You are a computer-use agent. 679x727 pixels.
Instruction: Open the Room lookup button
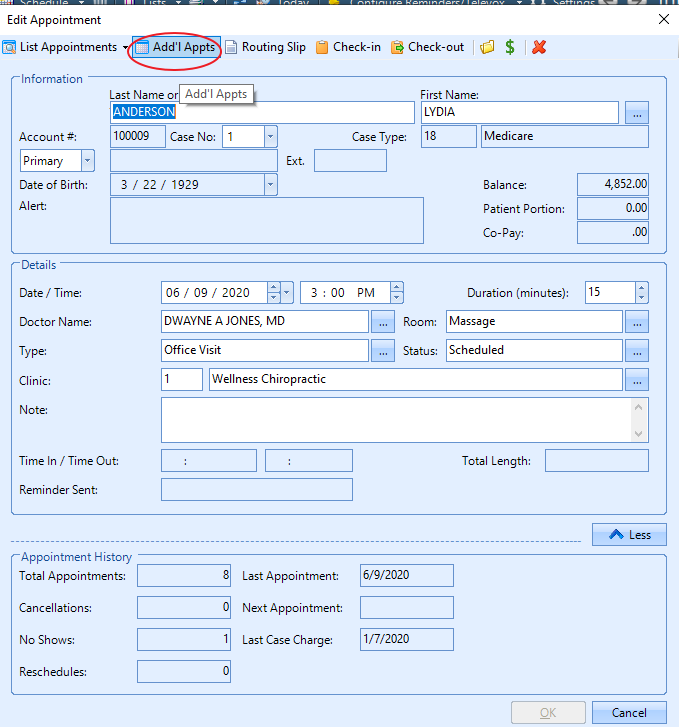pyautogui.click(x=637, y=322)
